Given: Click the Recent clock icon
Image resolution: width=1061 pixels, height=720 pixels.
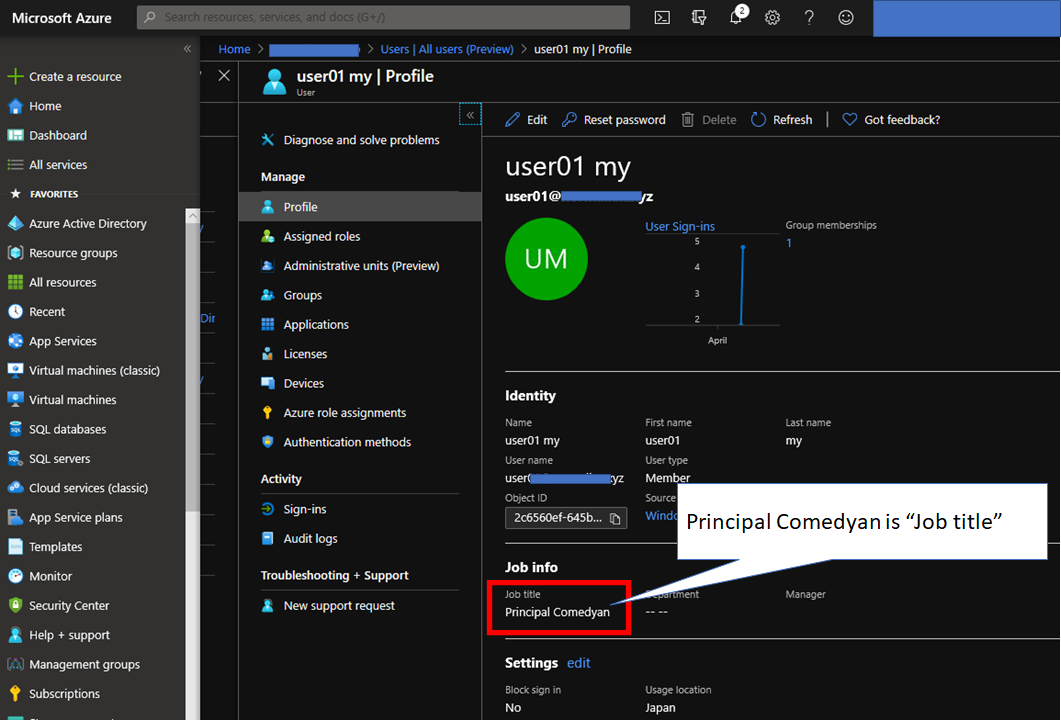Looking at the screenshot, I should (15, 311).
